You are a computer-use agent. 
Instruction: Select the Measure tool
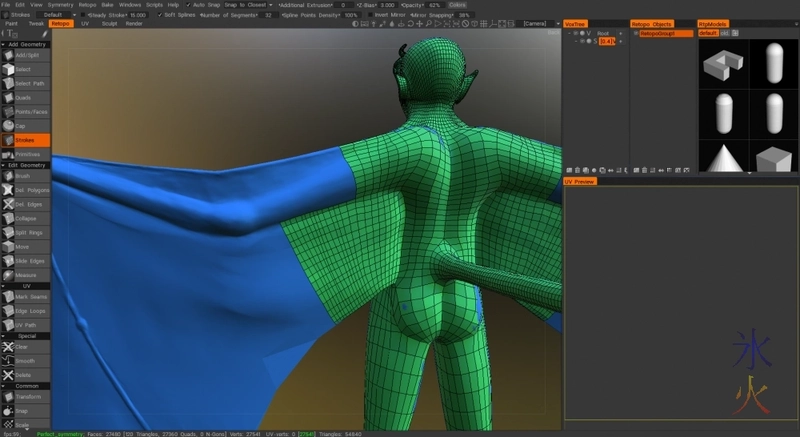[25, 274]
